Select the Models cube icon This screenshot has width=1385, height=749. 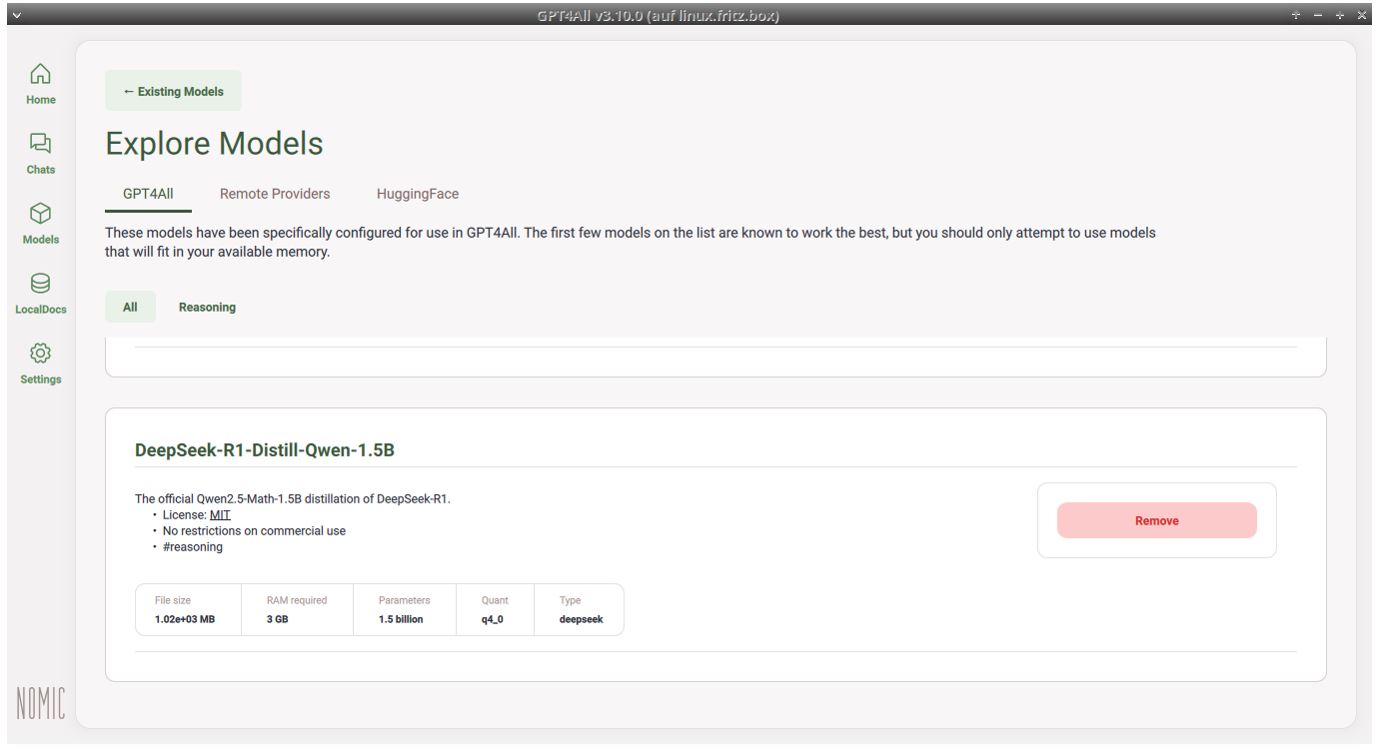pos(40,215)
